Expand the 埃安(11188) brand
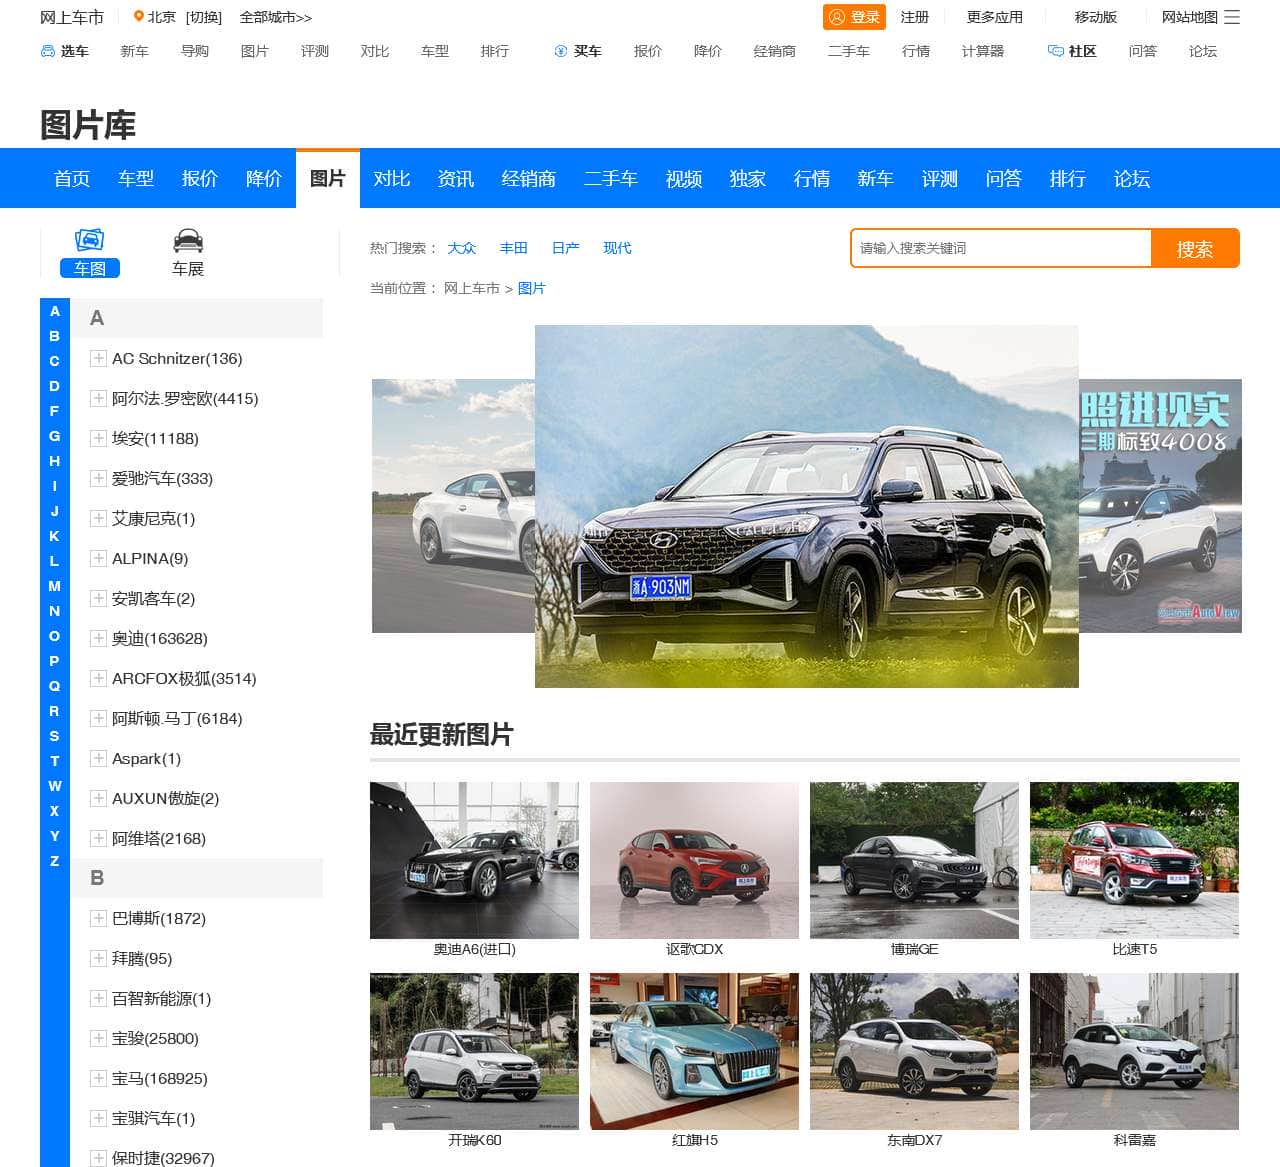Image resolution: width=1280 pixels, height=1167 pixels. click(98, 438)
